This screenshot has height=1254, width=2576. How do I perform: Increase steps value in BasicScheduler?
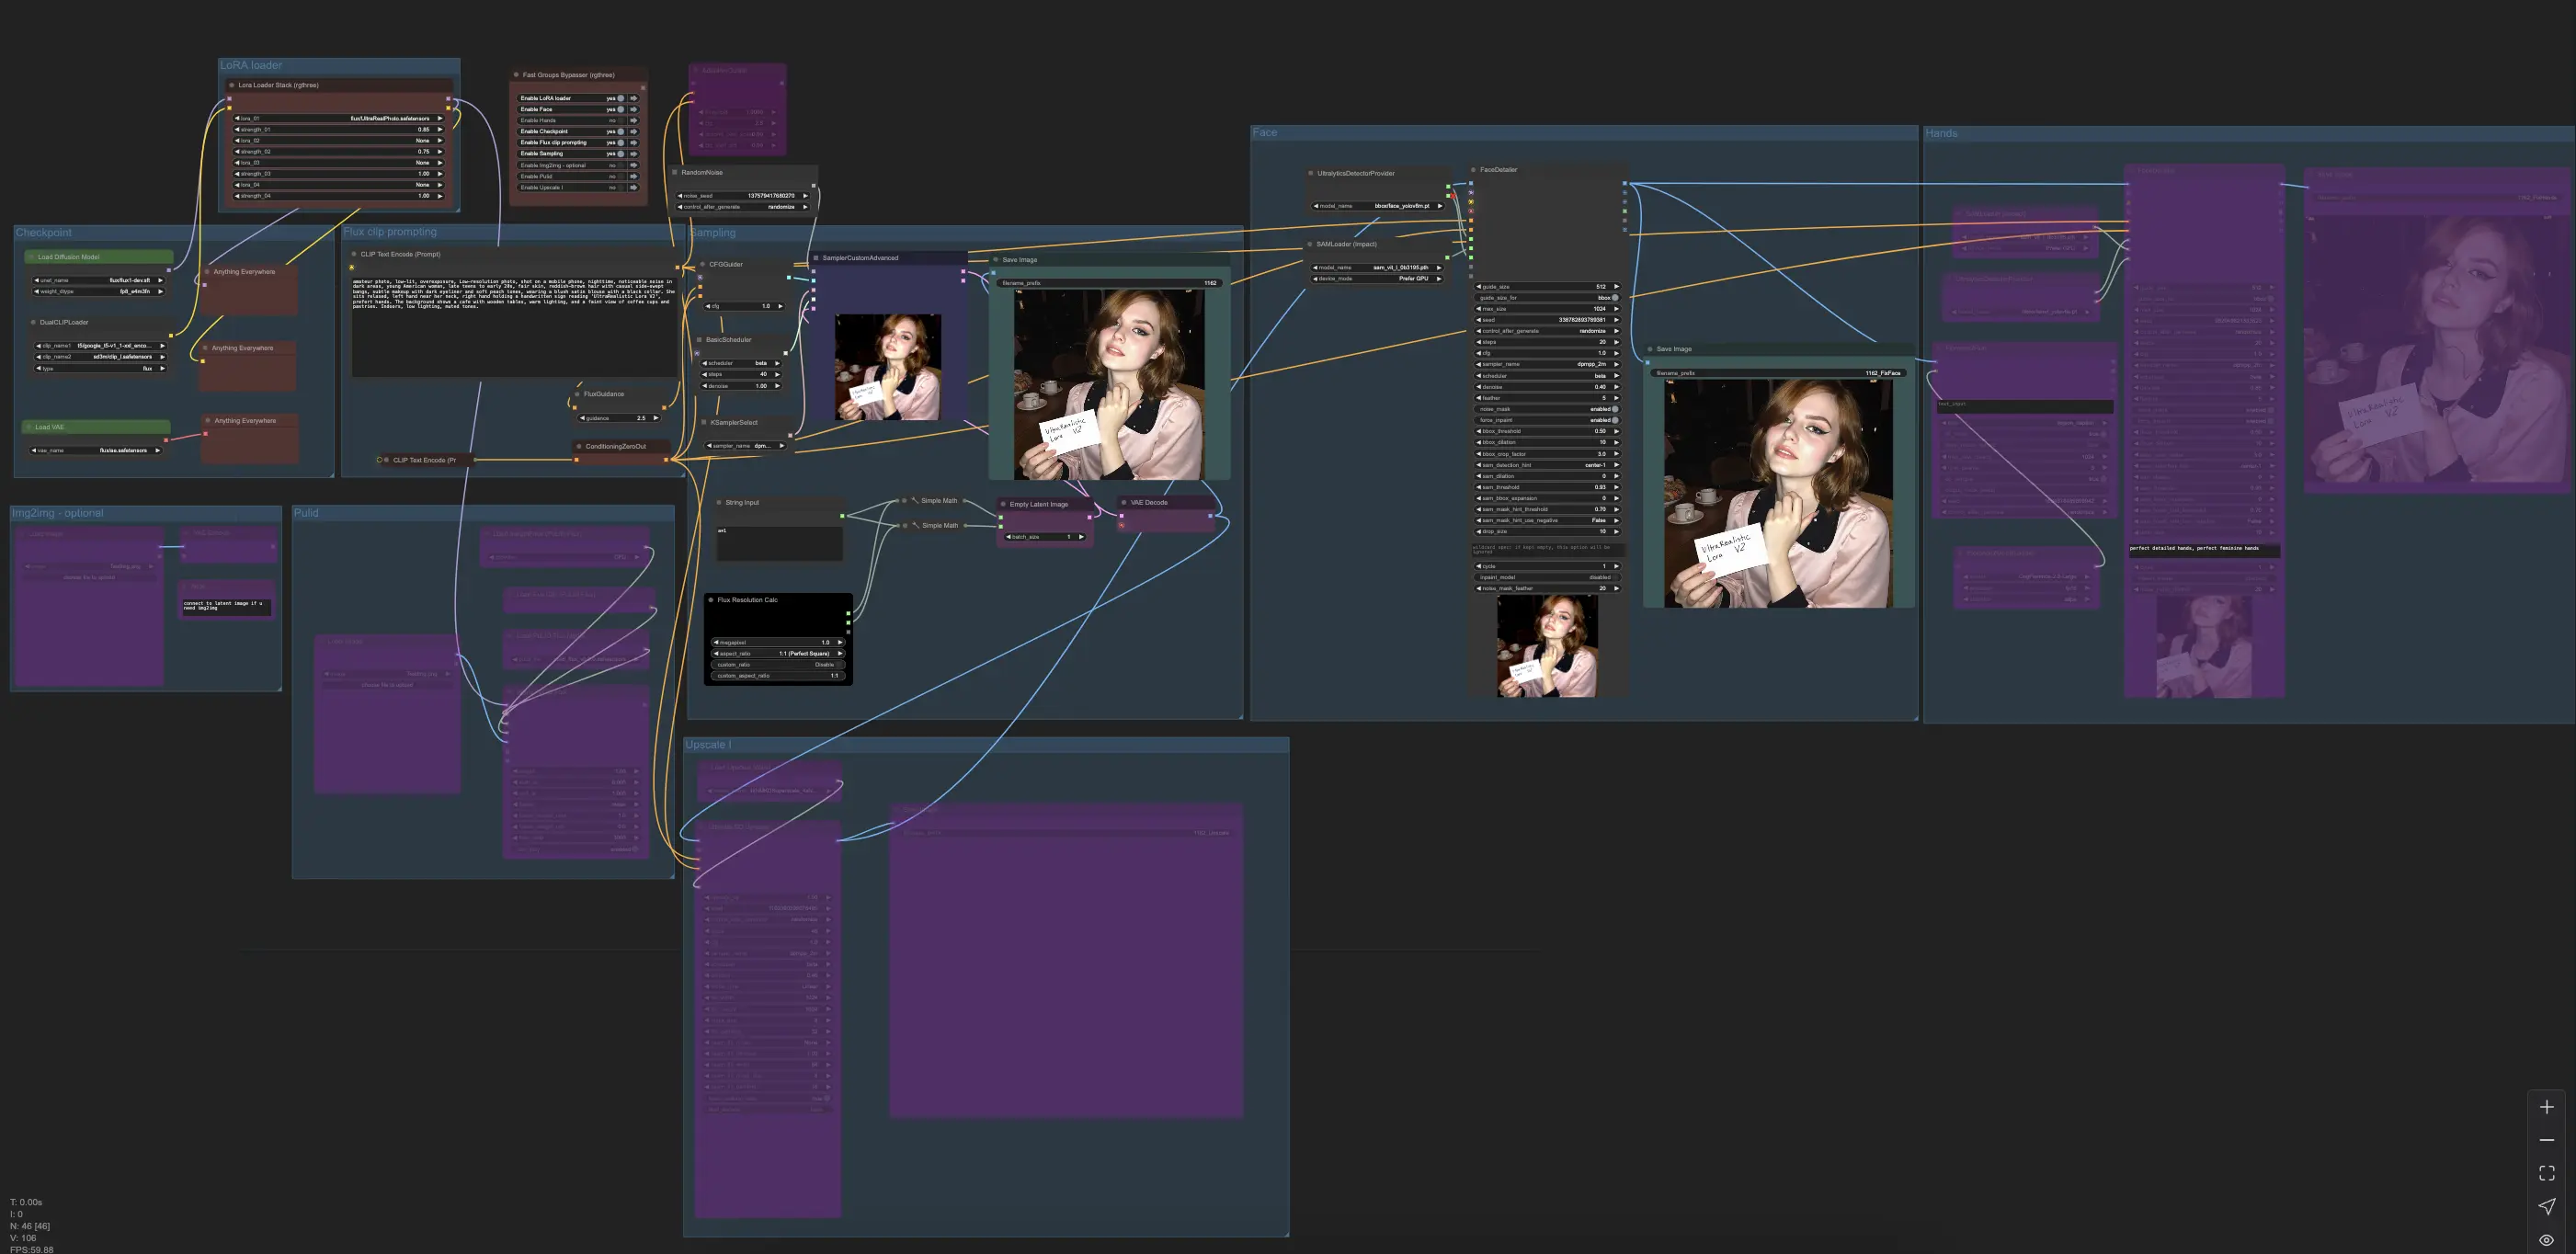coord(778,374)
